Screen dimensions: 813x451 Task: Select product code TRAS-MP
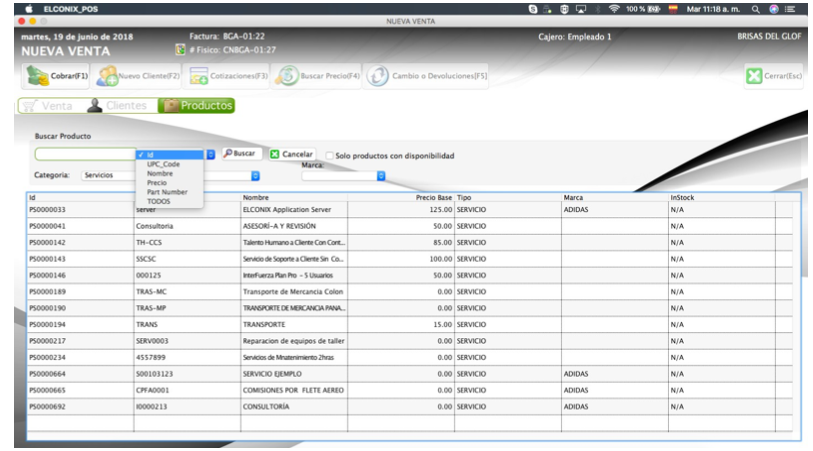151,308
